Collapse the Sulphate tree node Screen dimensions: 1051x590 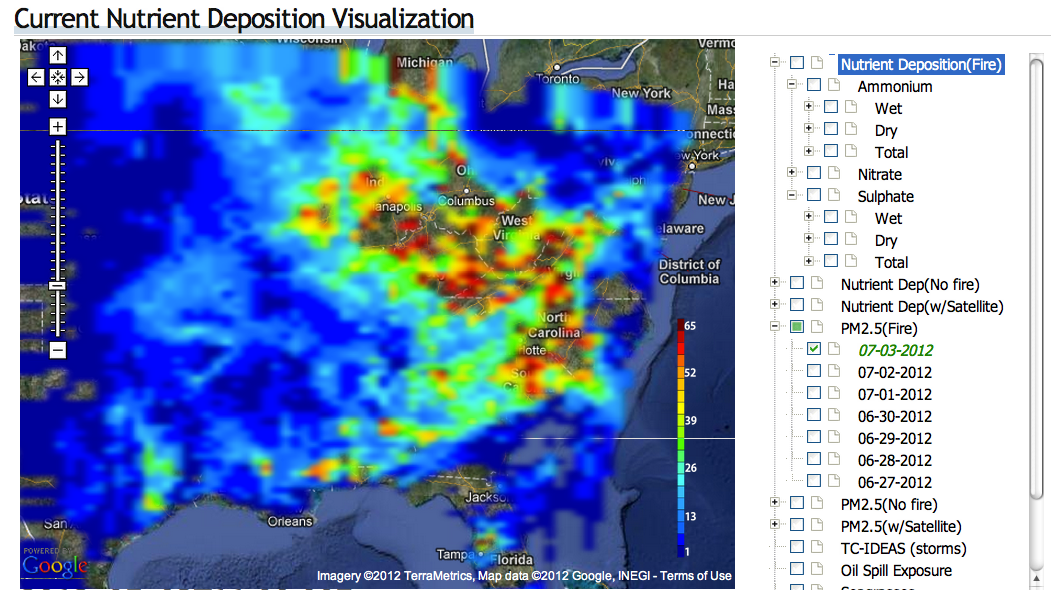(792, 194)
